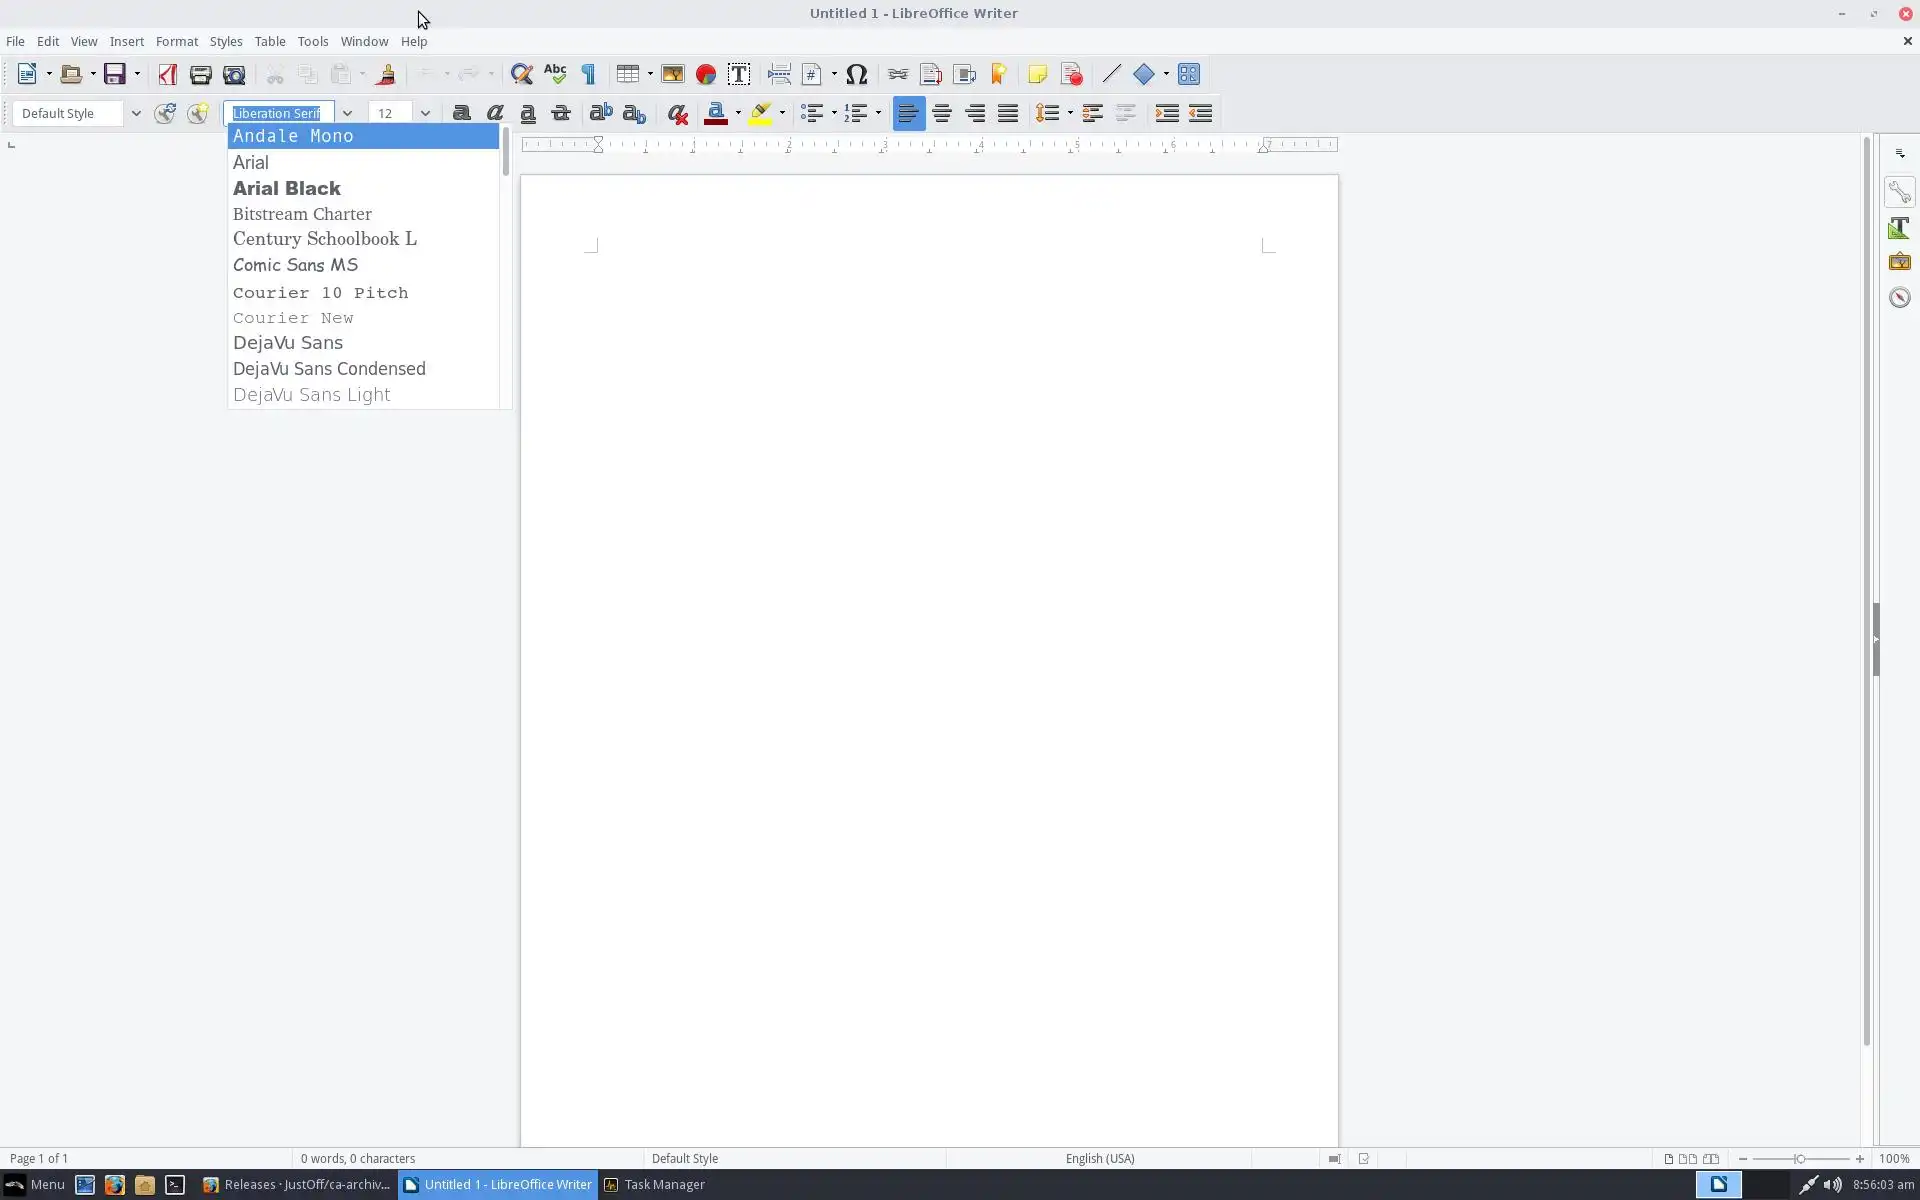Image resolution: width=1920 pixels, height=1200 pixels.
Task: Insert special character Omega symbol
Action: 856,74
